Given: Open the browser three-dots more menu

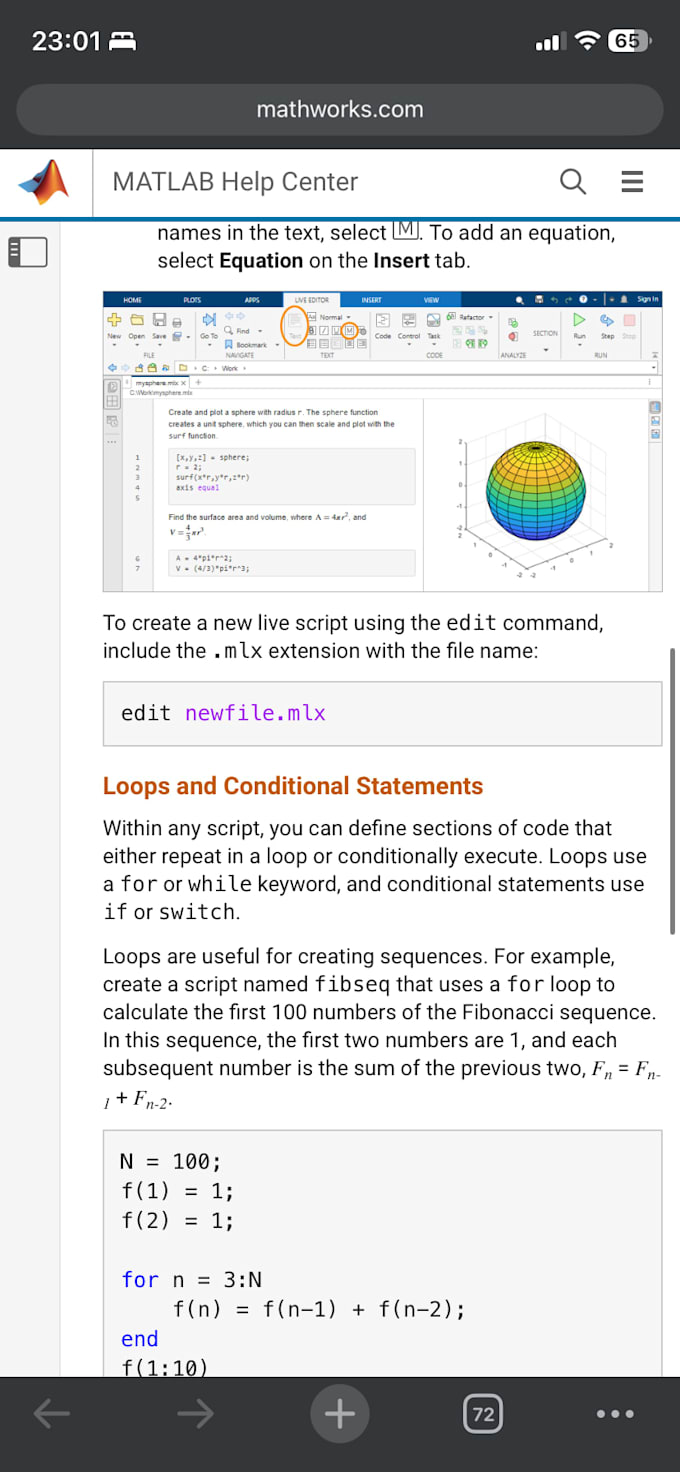Looking at the screenshot, I should point(614,1414).
